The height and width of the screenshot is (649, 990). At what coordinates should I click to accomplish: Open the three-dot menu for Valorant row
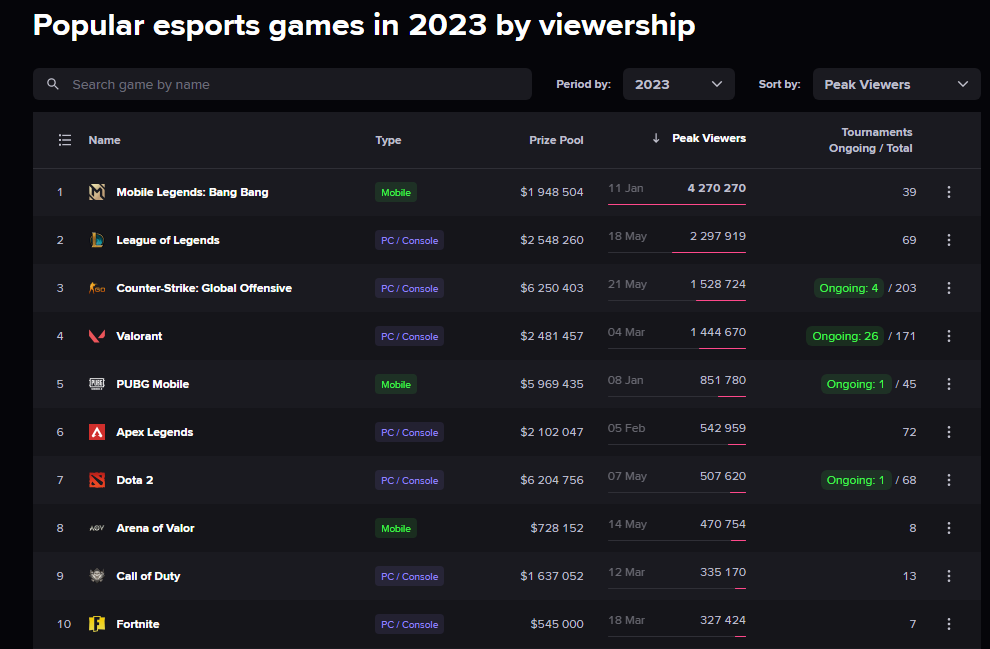(948, 336)
